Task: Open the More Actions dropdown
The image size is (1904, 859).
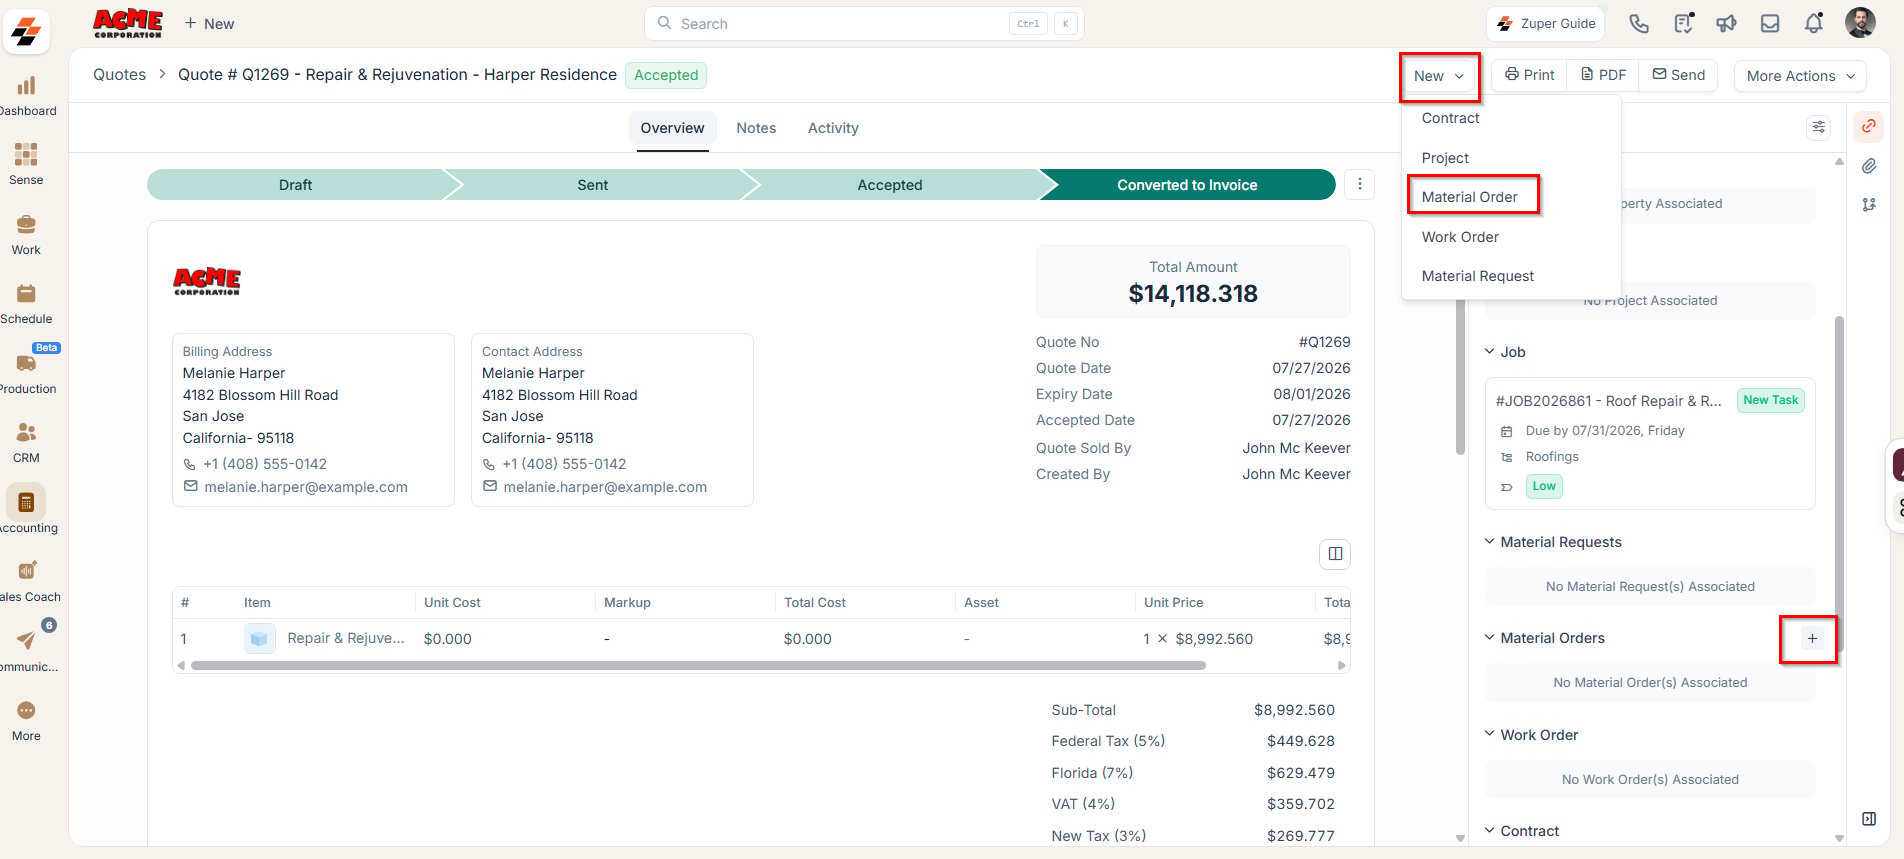Action: (1800, 76)
